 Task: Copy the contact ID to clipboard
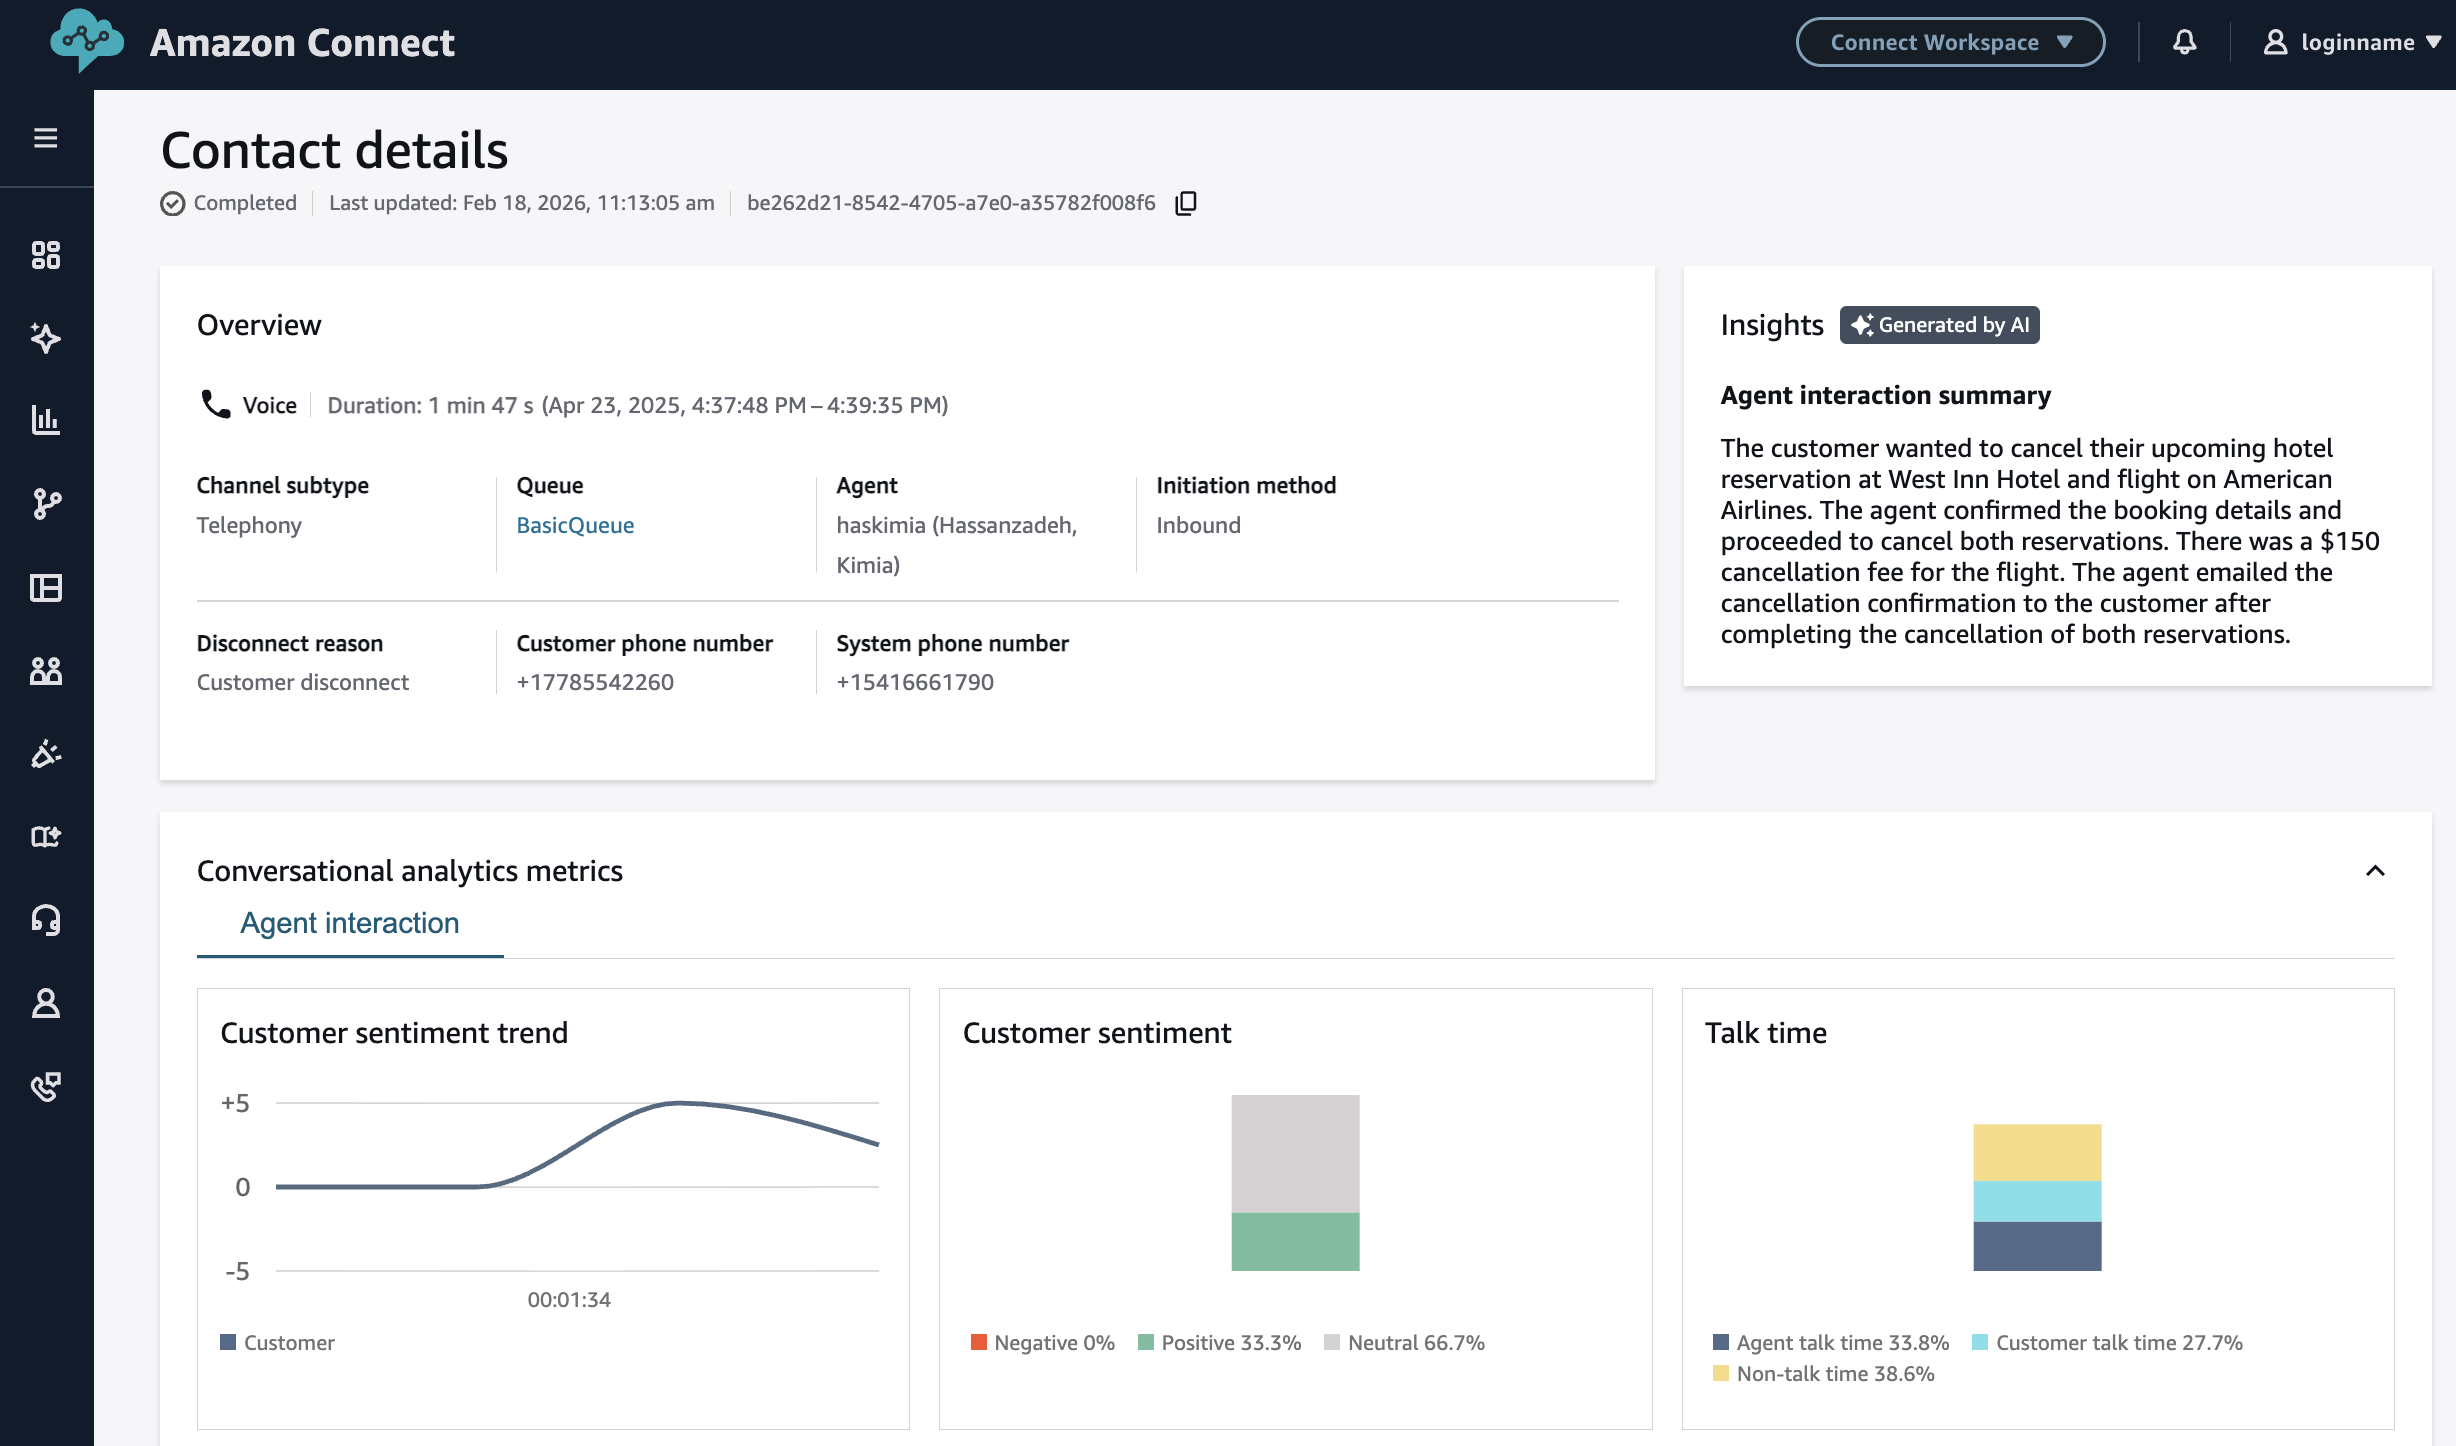[x=1186, y=203]
